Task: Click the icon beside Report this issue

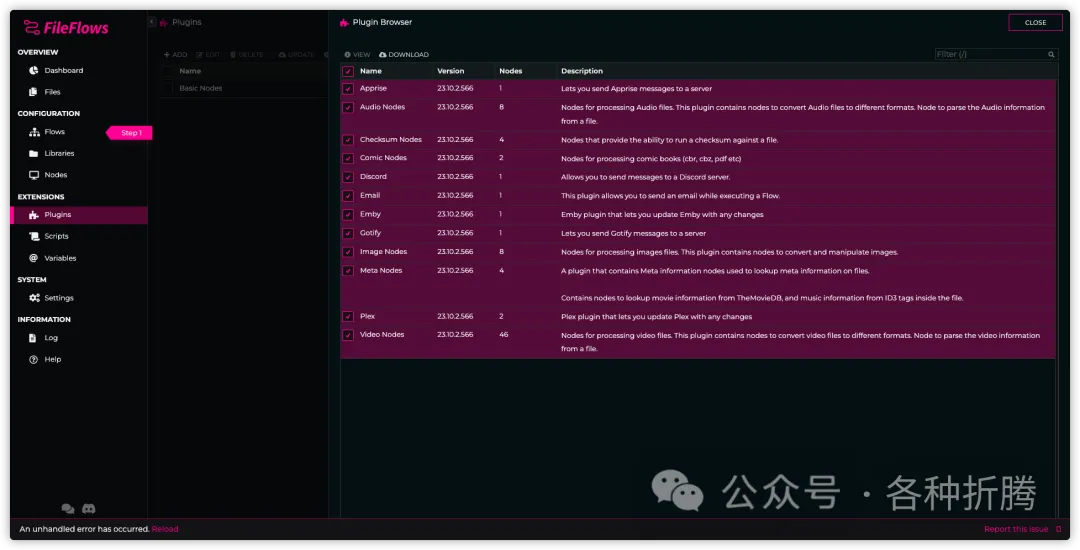Action: coord(1058,529)
